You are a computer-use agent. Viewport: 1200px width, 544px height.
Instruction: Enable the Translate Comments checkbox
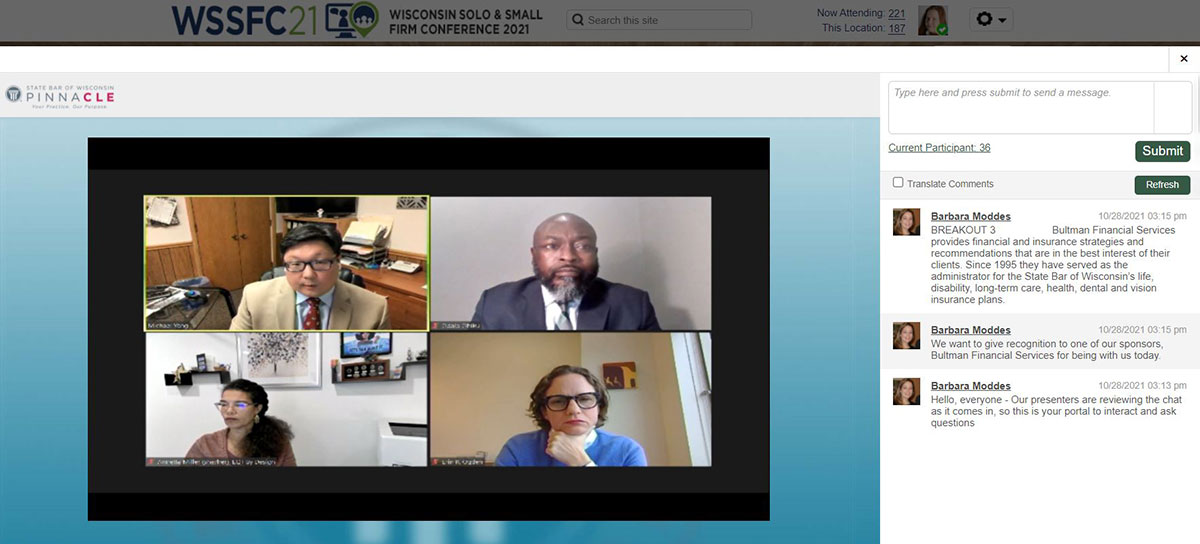[898, 183]
